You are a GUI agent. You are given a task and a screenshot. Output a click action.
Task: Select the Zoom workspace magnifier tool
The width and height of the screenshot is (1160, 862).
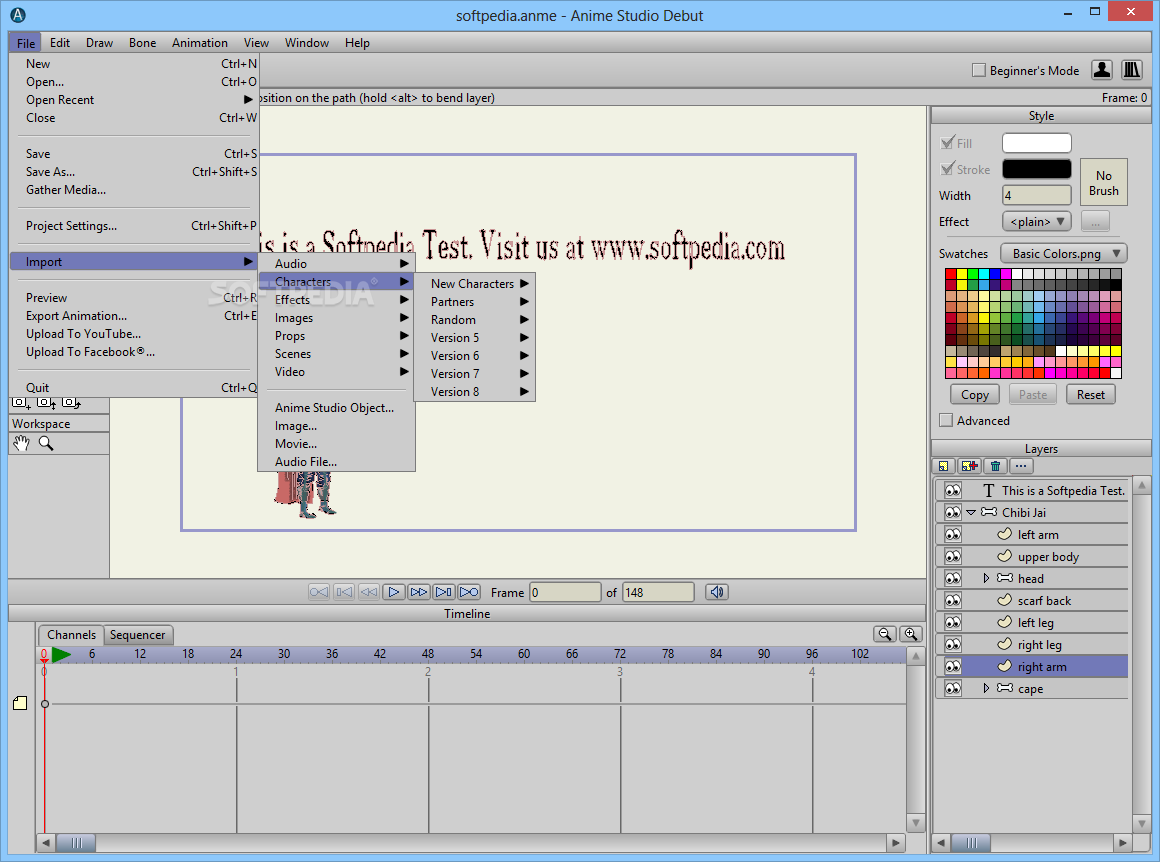coord(46,443)
